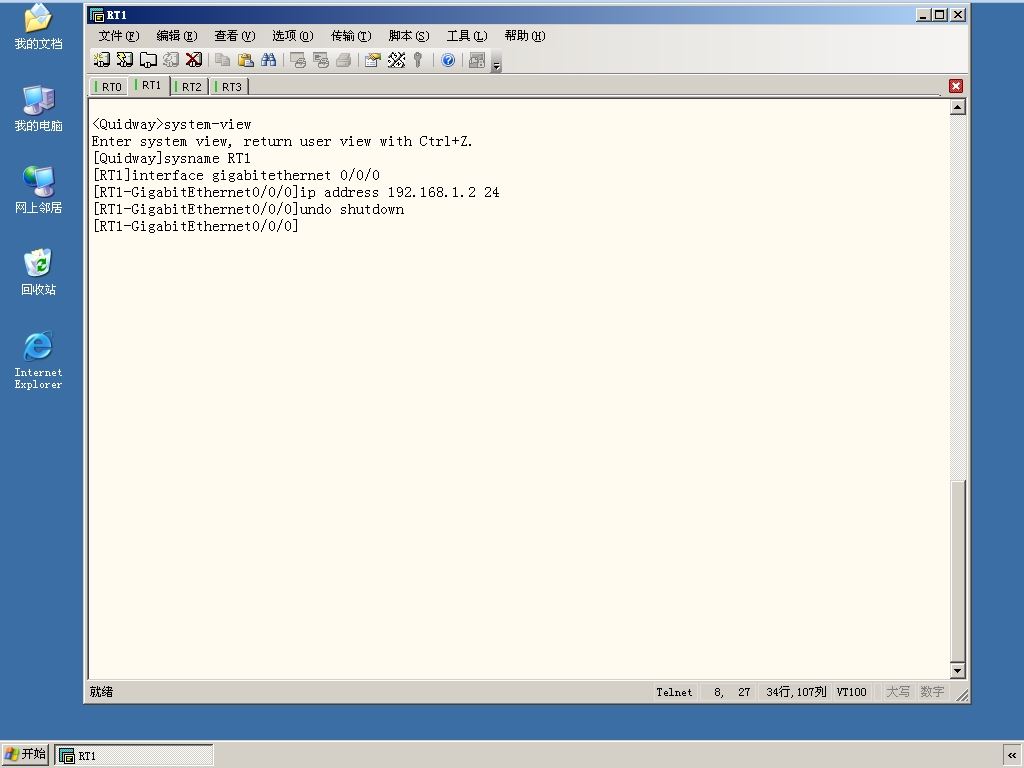Image resolution: width=1024 pixels, height=768 pixels.
Task: Expand the system tray chevron
Action: 1012,756
